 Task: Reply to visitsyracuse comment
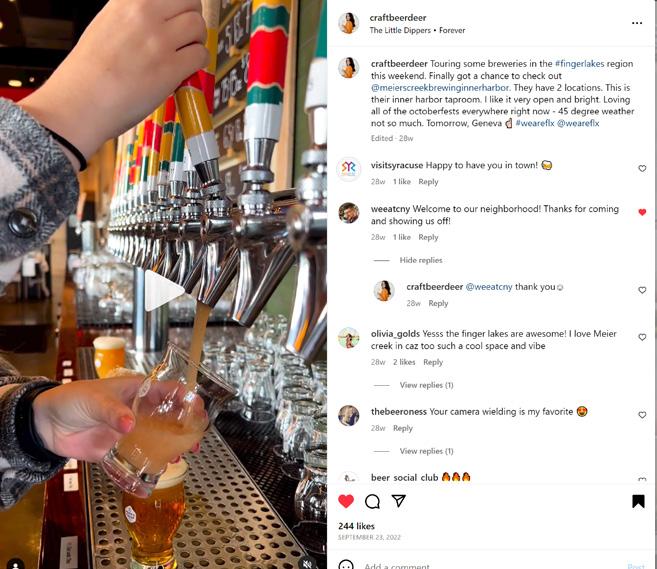(x=428, y=182)
